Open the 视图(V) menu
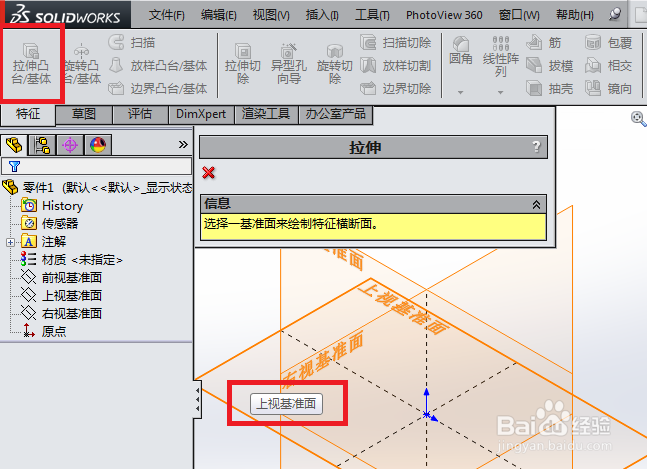This screenshot has height=469, width=647. (x=271, y=15)
